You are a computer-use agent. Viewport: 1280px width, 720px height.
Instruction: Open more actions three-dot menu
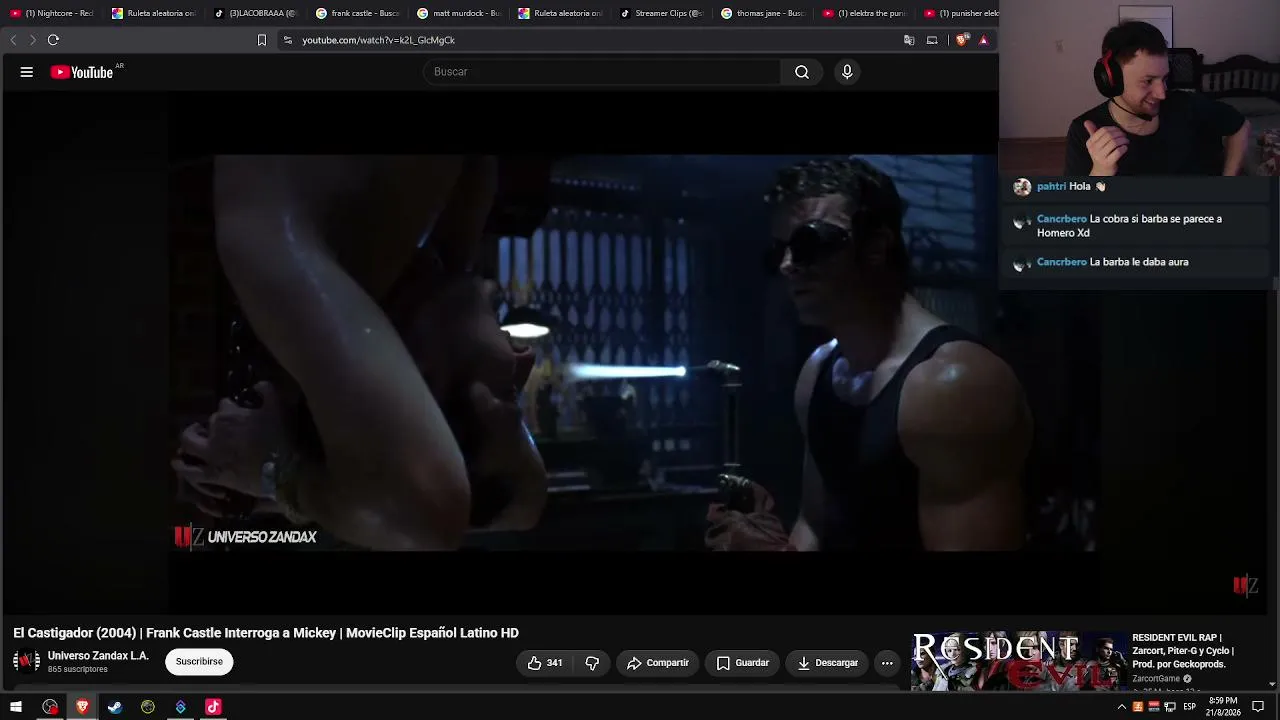(x=887, y=663)
